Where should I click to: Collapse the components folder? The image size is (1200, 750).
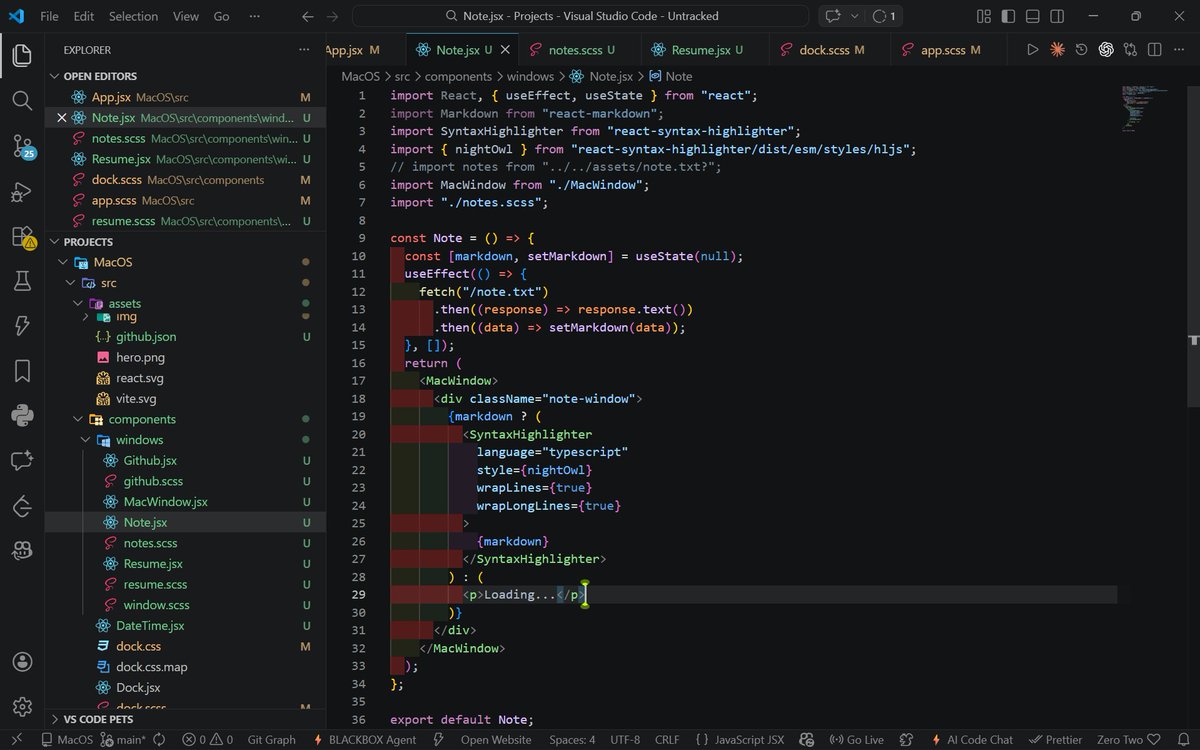[78, 419]
